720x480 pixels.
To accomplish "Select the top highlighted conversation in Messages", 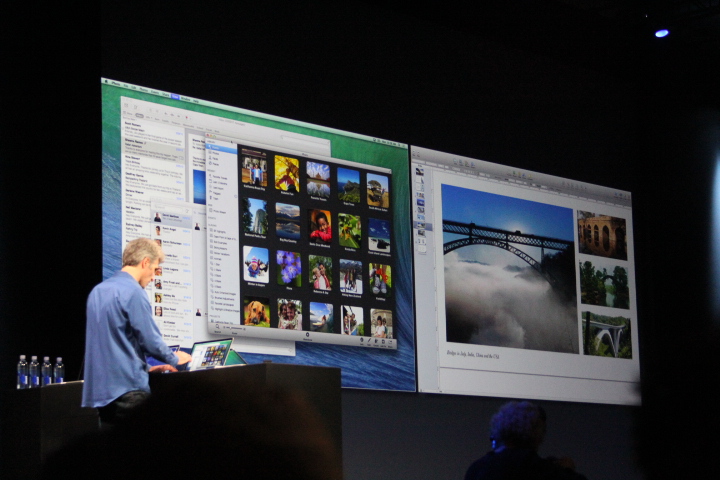I will (172, 218).
